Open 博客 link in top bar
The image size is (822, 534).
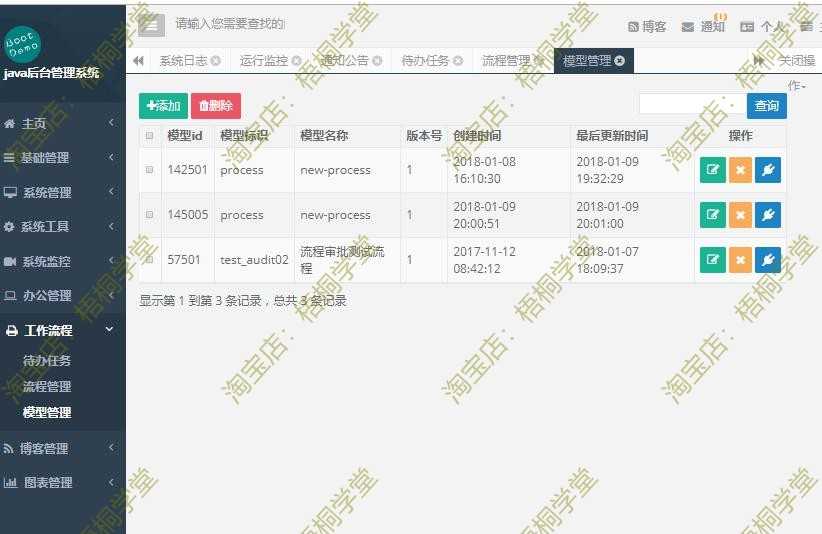click(x=647, y=26)
